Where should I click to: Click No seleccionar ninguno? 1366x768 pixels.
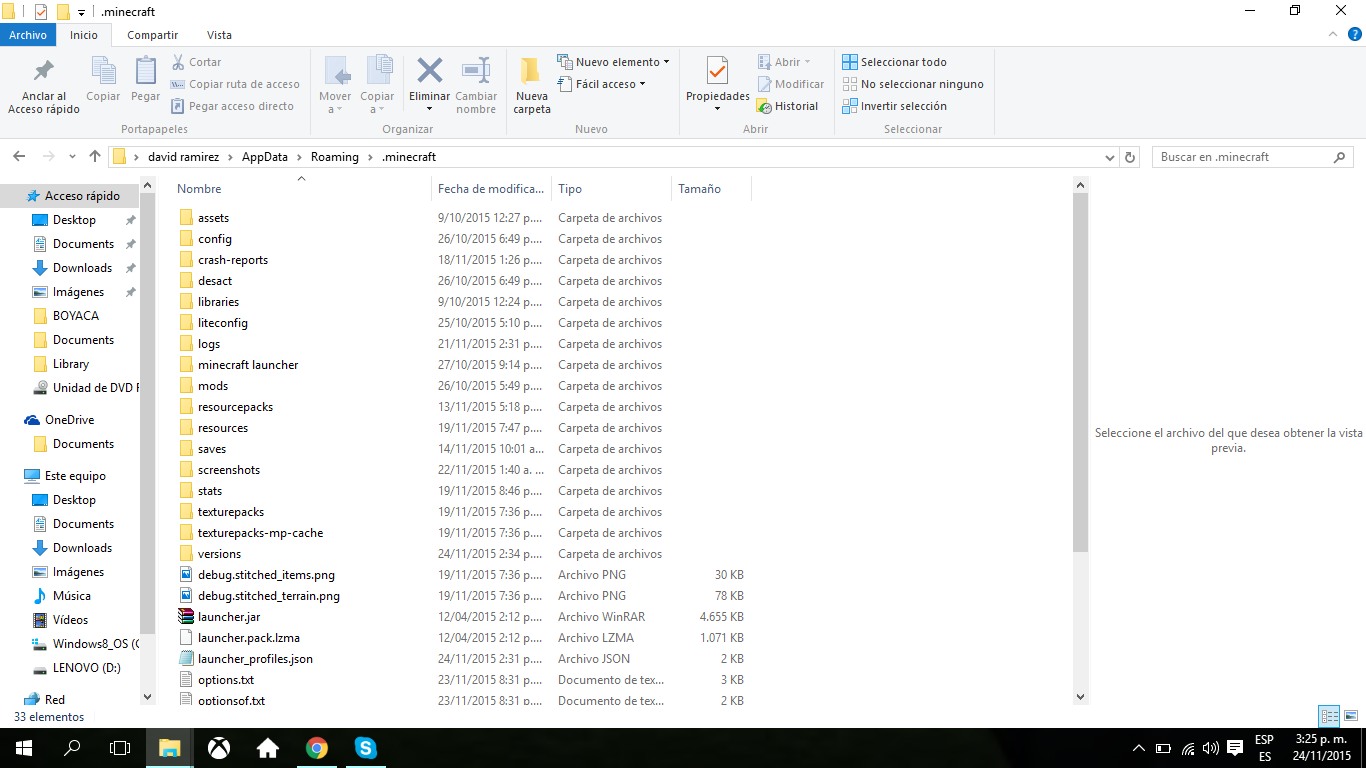tap(912, 84)
